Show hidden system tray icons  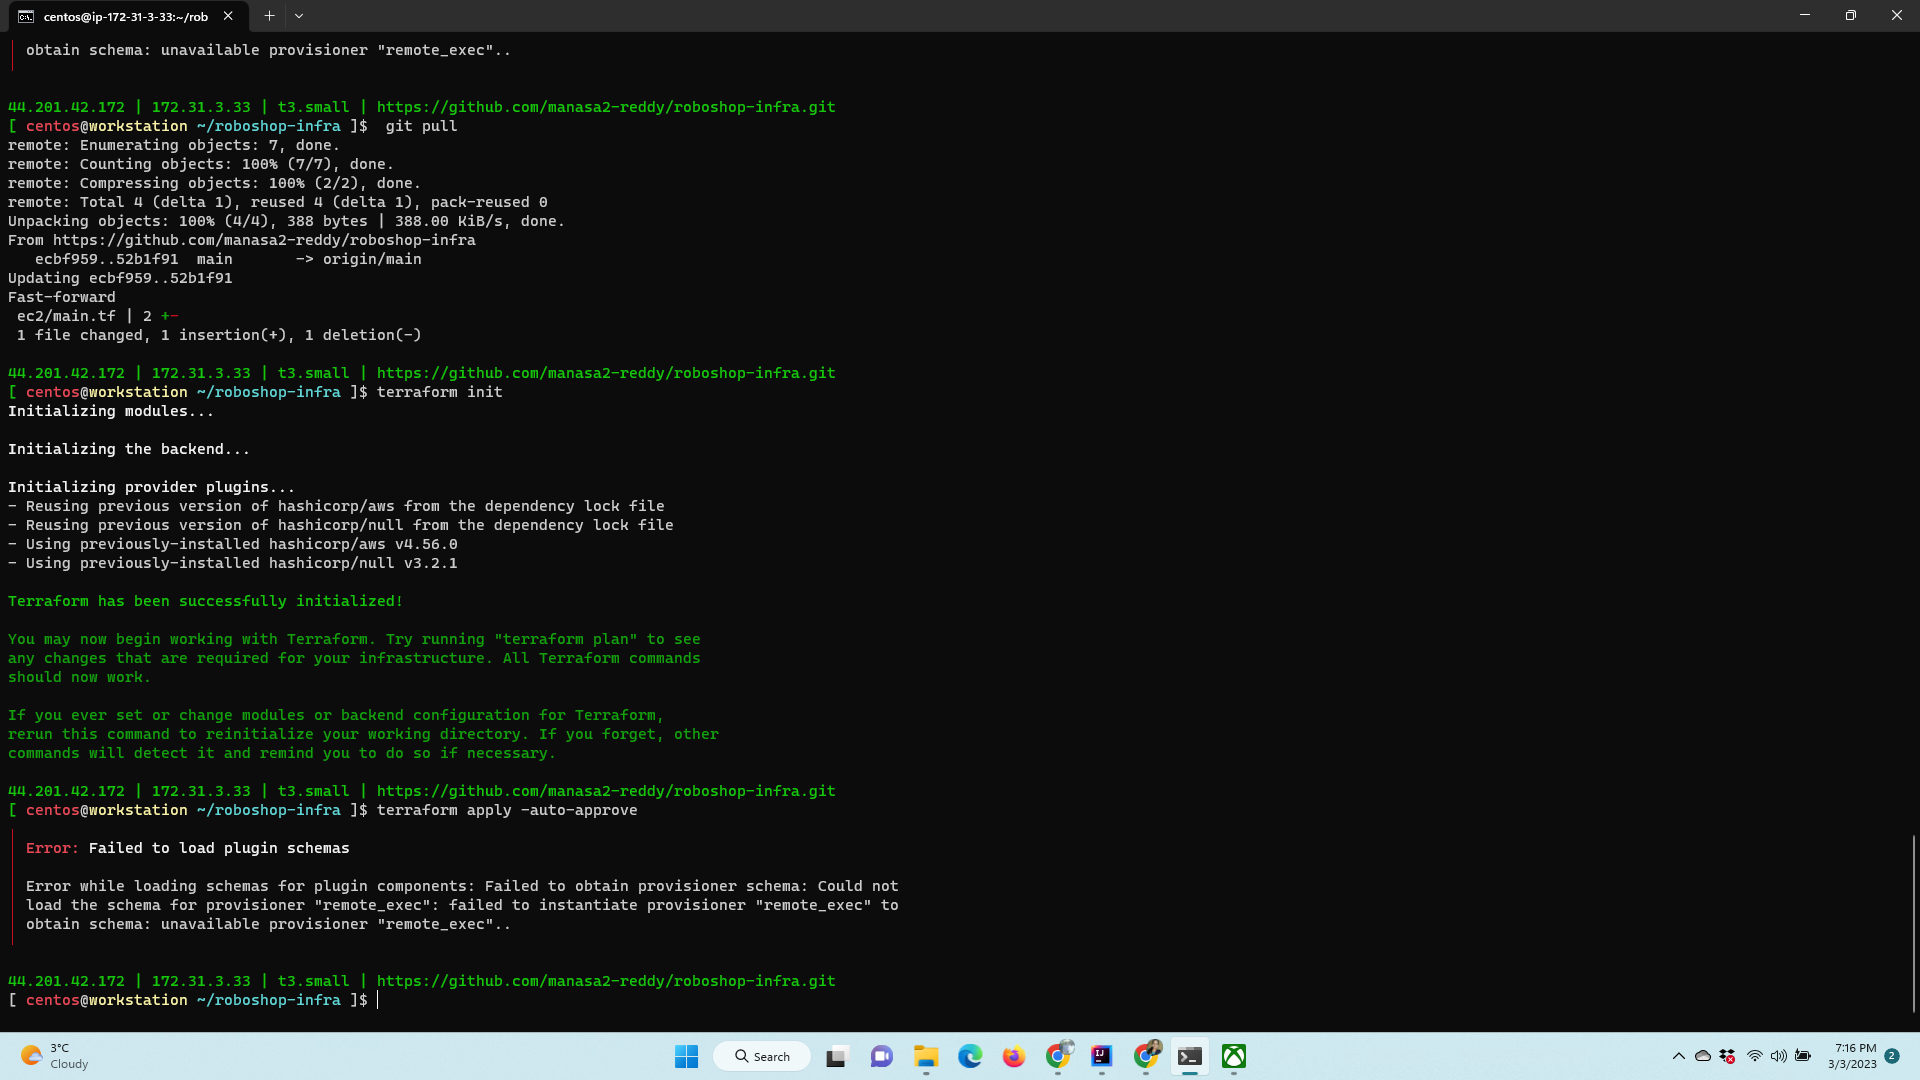tap(1678, 1056)
